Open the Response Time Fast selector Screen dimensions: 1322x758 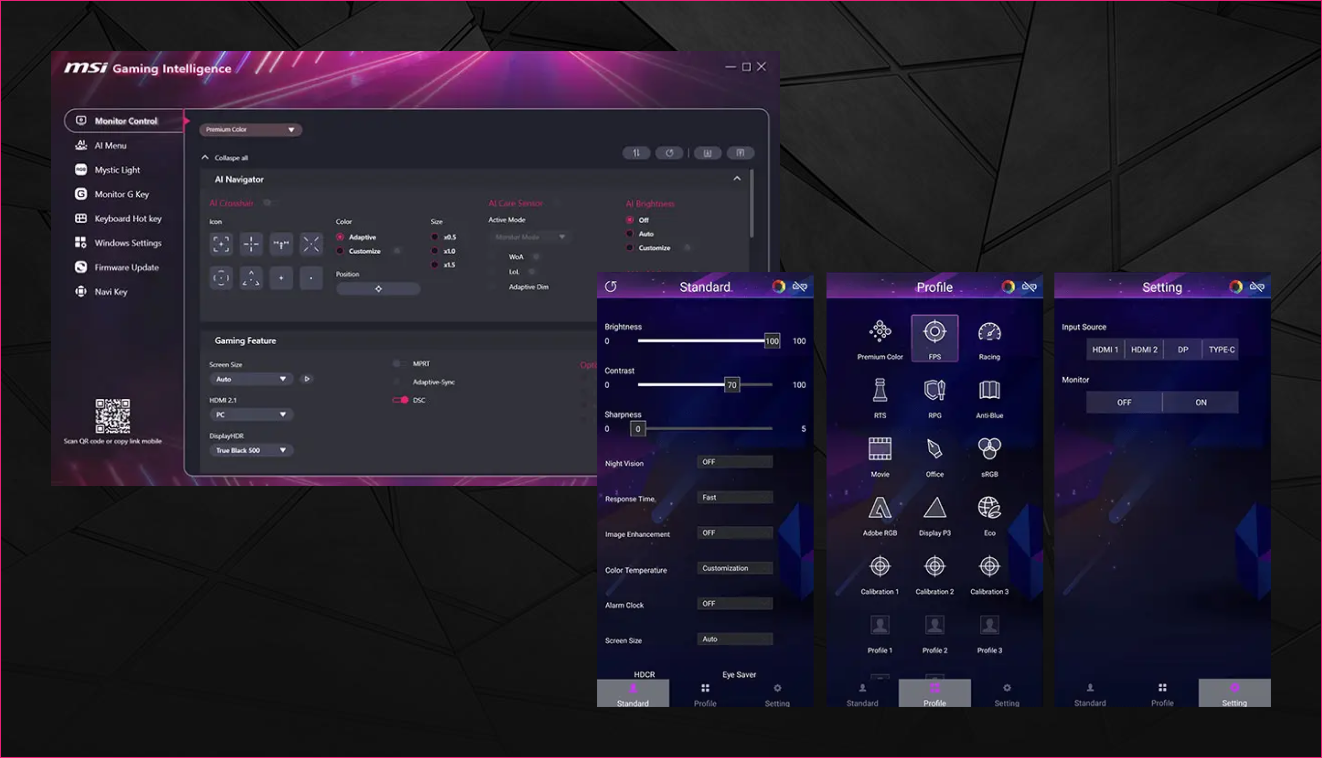[x=735, y=497]
